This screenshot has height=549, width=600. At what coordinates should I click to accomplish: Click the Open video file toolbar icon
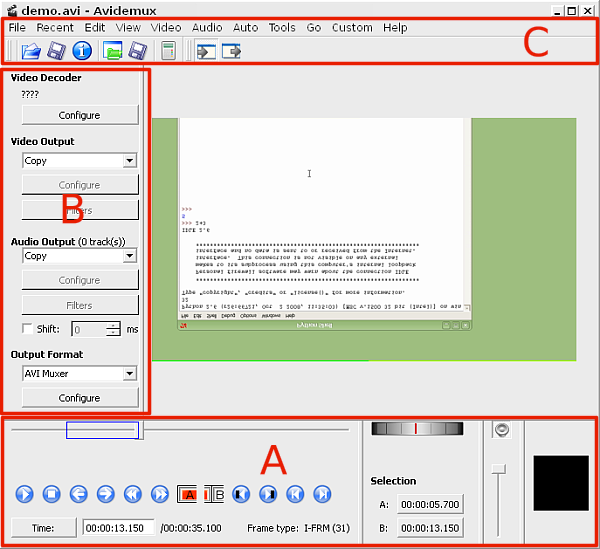[31, 51]
